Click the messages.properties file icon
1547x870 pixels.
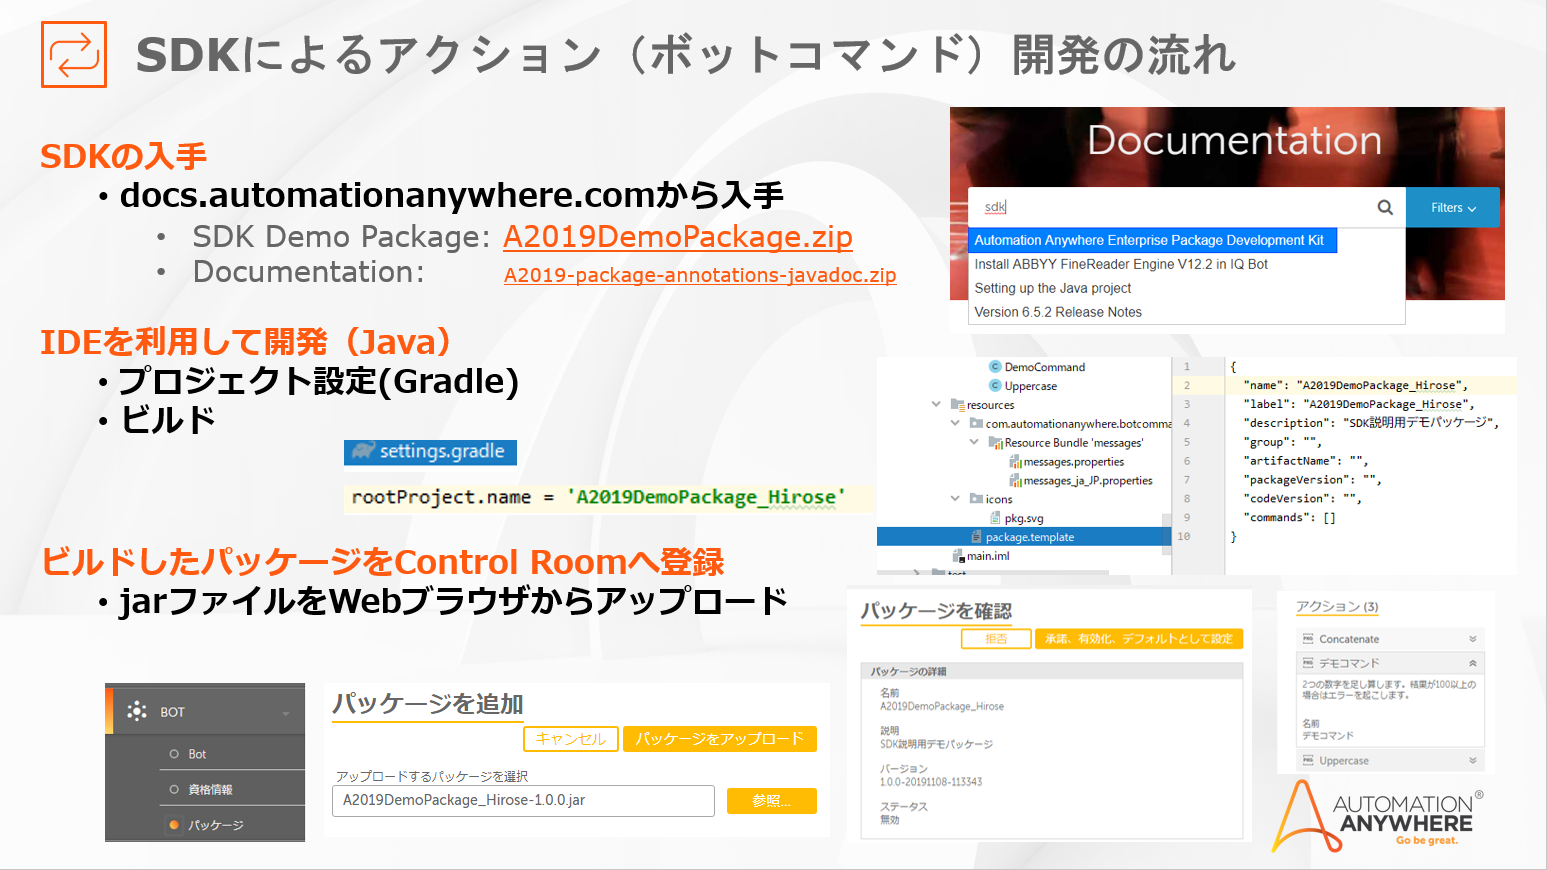coord(1015,462)
